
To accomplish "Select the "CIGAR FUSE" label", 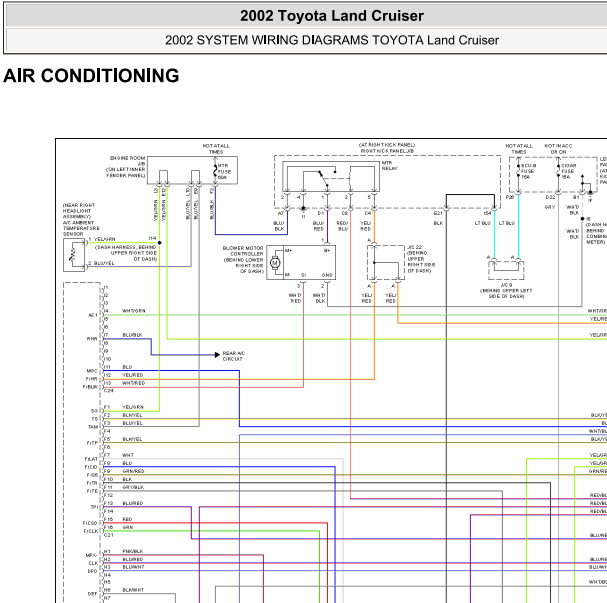I will pyautogui.click(x=568, y=168).
